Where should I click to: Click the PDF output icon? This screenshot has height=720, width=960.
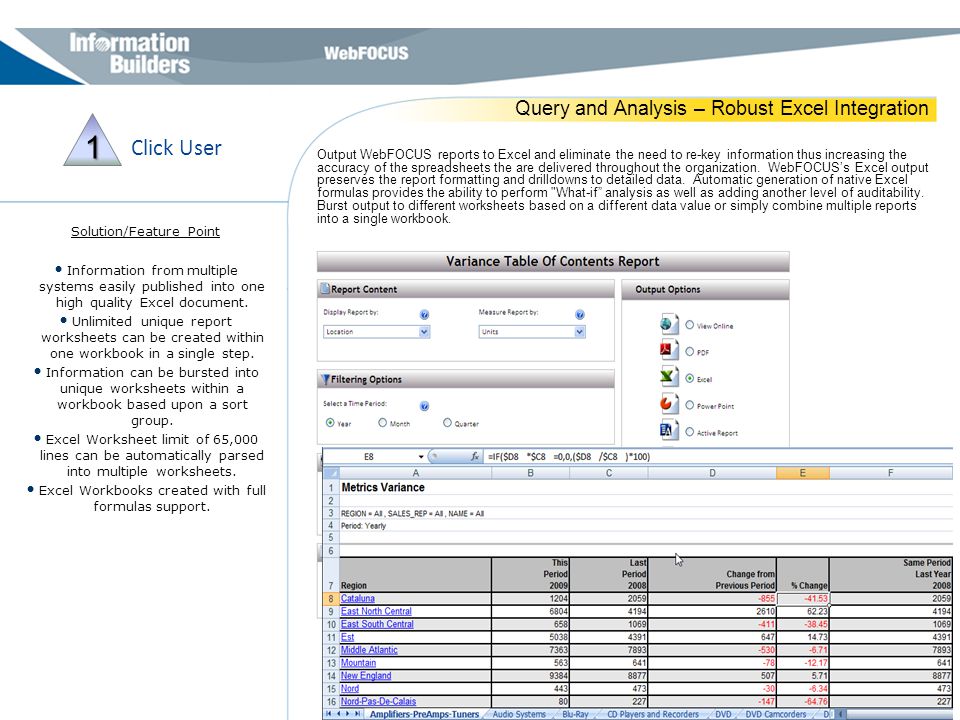[669, 351]
